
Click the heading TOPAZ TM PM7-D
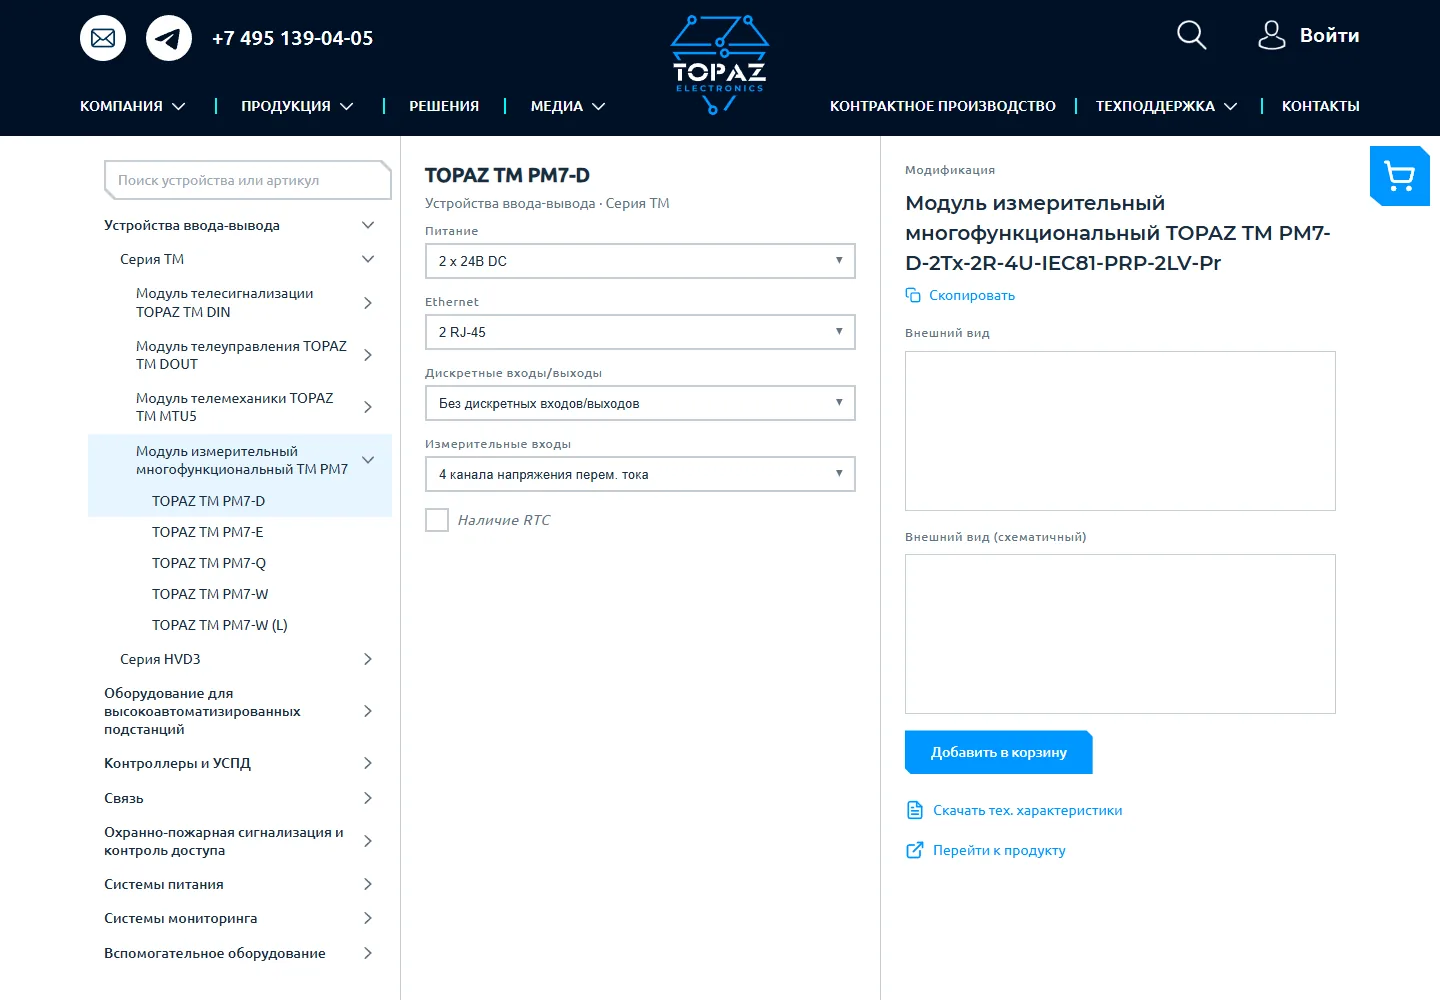(x=507, y=175)
